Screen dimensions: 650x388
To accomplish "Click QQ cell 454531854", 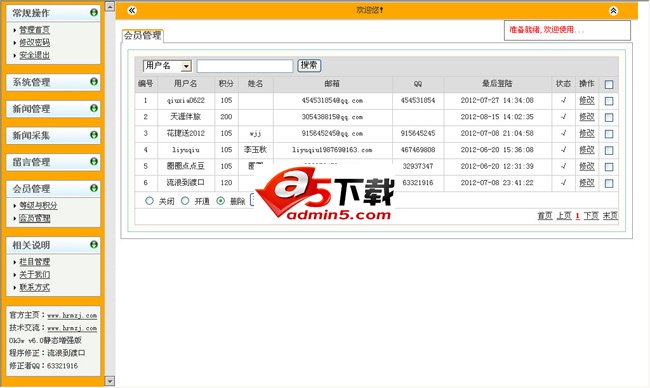I will 418,100.
